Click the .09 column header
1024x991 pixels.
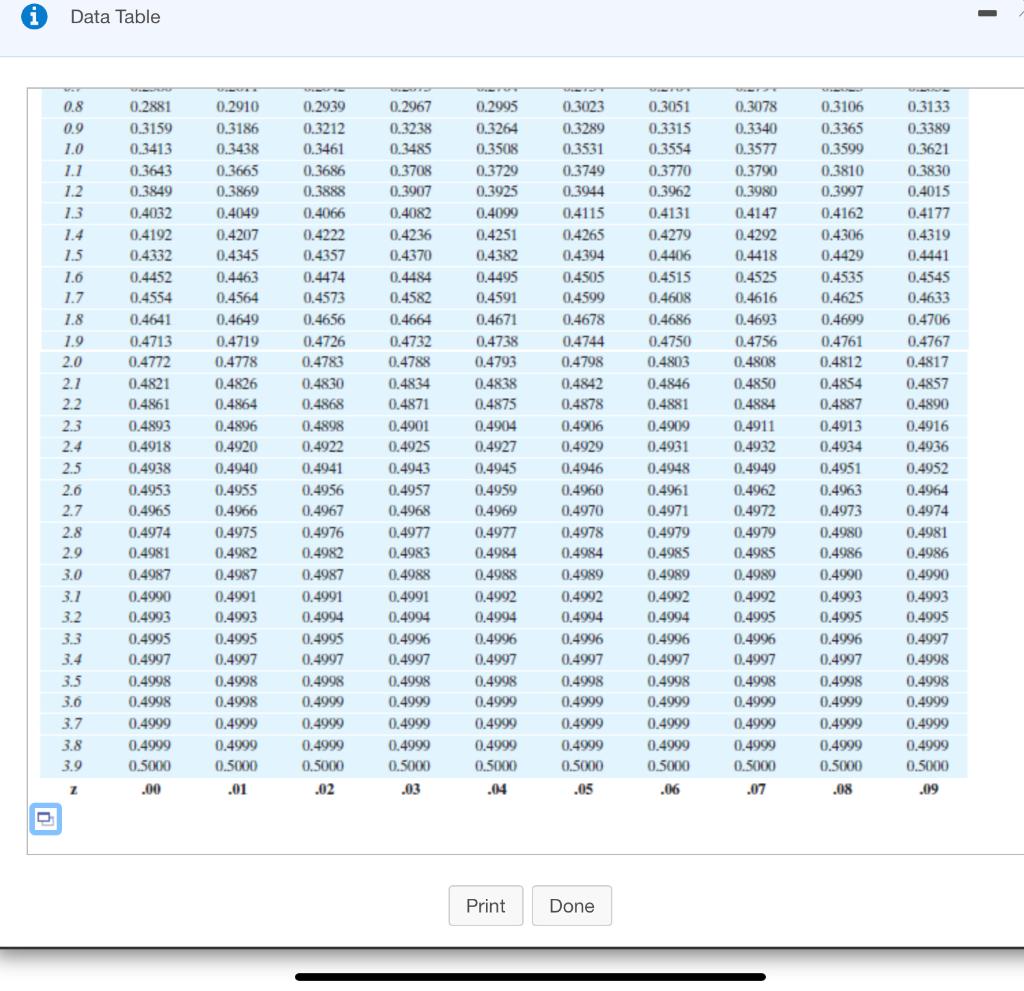[928, 789]
